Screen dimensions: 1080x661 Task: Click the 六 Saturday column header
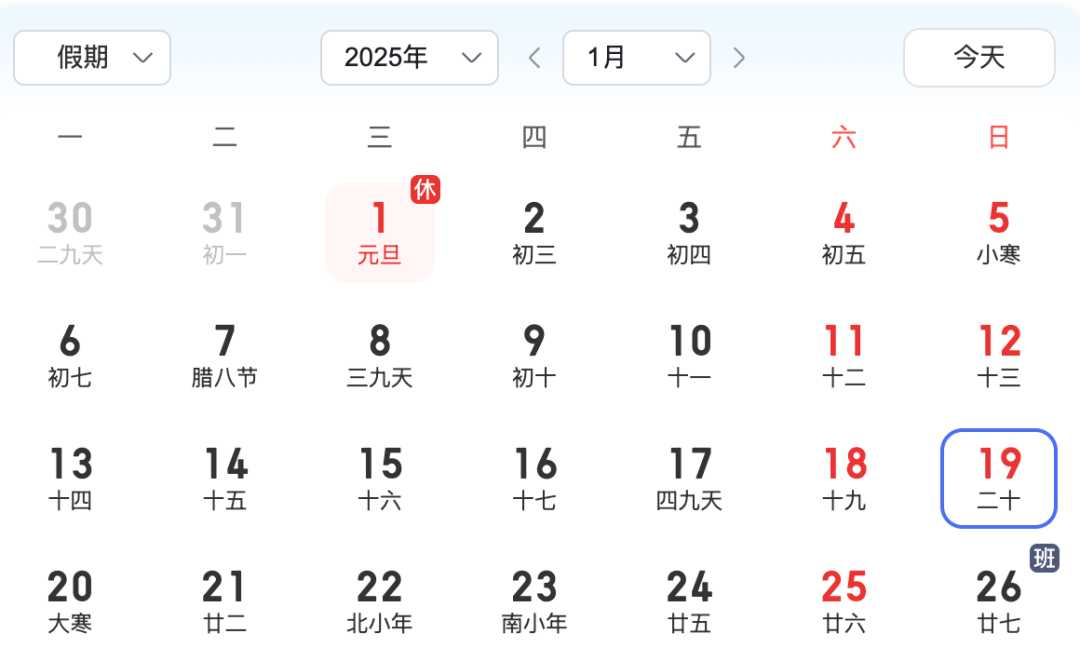[844, 138]
